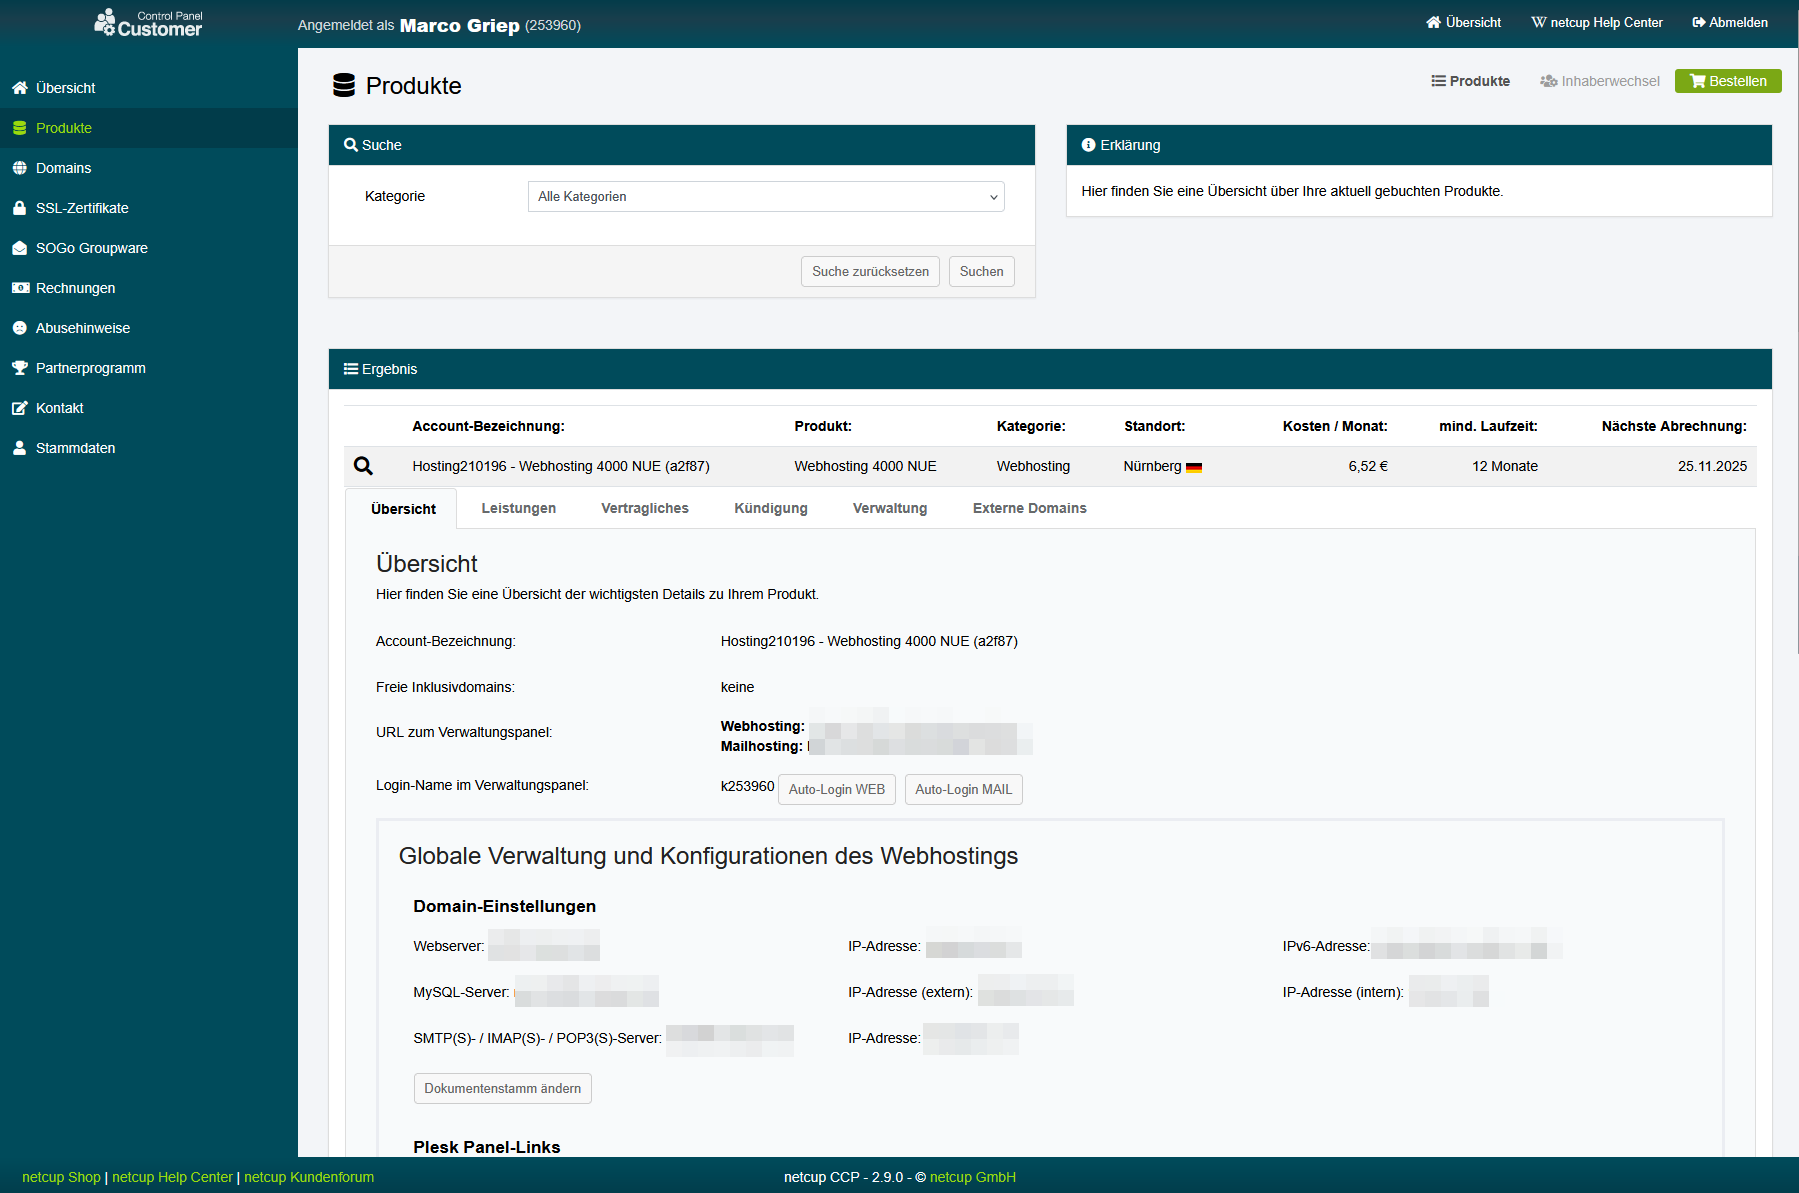Click the magnifier icon in the Hosting210196 row
Screen dimensions: 1799x1193
(363, 466)
